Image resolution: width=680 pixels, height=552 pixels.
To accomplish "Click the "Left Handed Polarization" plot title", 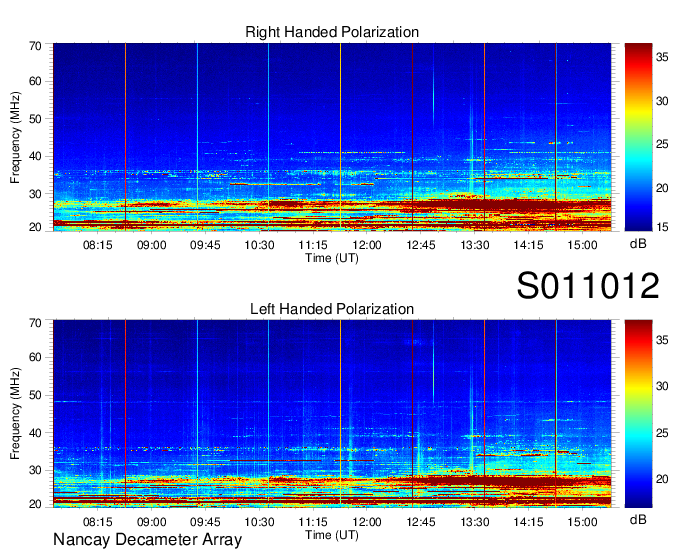I will pyautogui.click(x=332, y=309).
